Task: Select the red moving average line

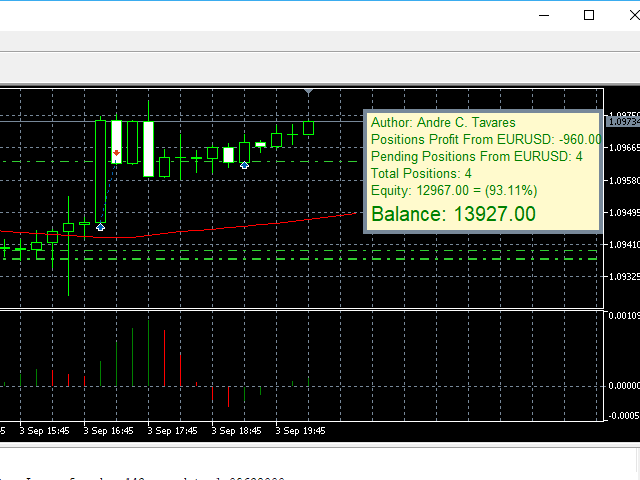Action: (x=250, y=224)
